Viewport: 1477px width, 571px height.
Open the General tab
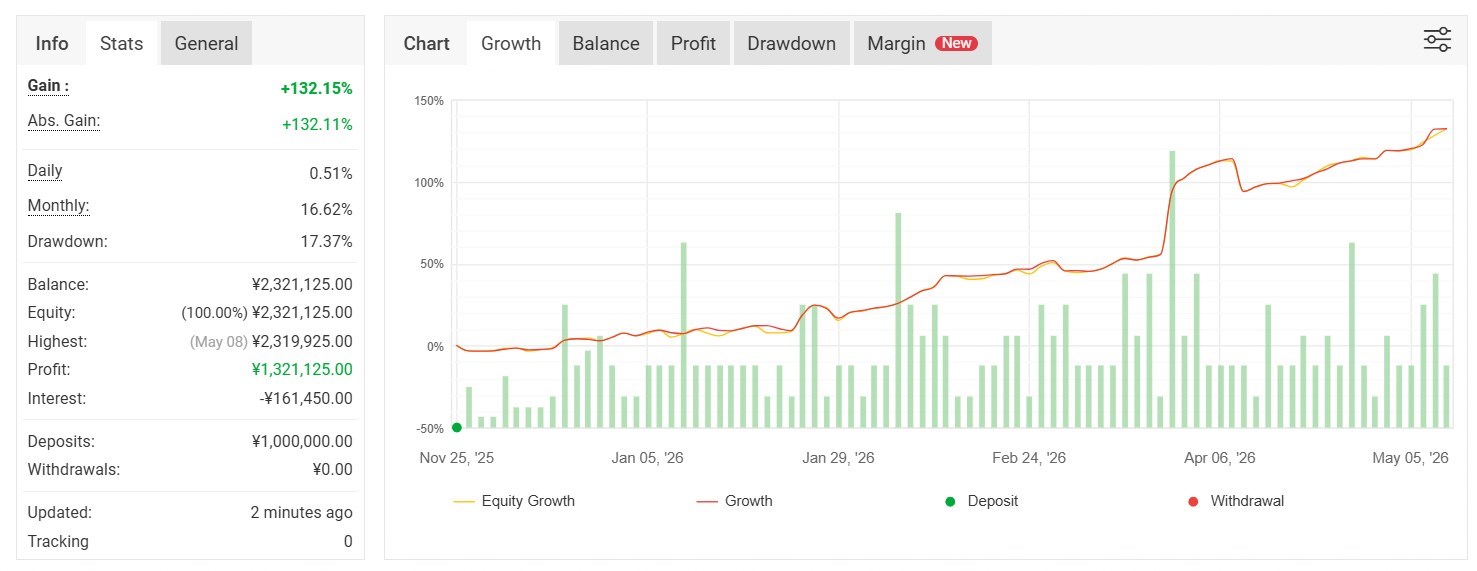point(206,43)
